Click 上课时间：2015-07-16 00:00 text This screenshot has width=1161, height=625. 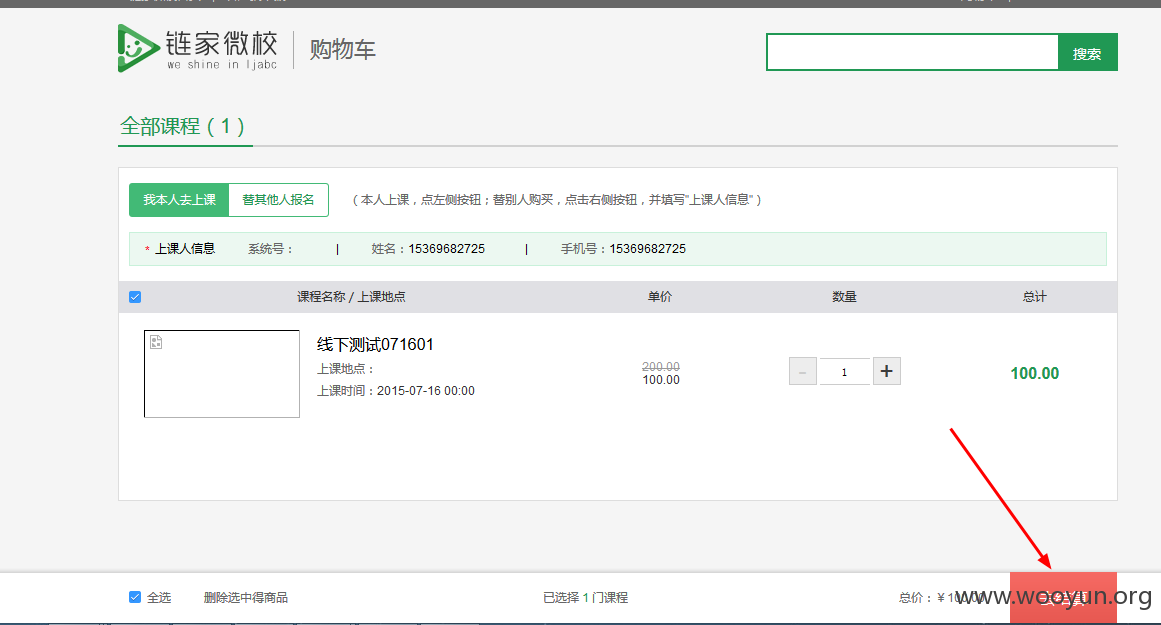click(x=396, y=391)
